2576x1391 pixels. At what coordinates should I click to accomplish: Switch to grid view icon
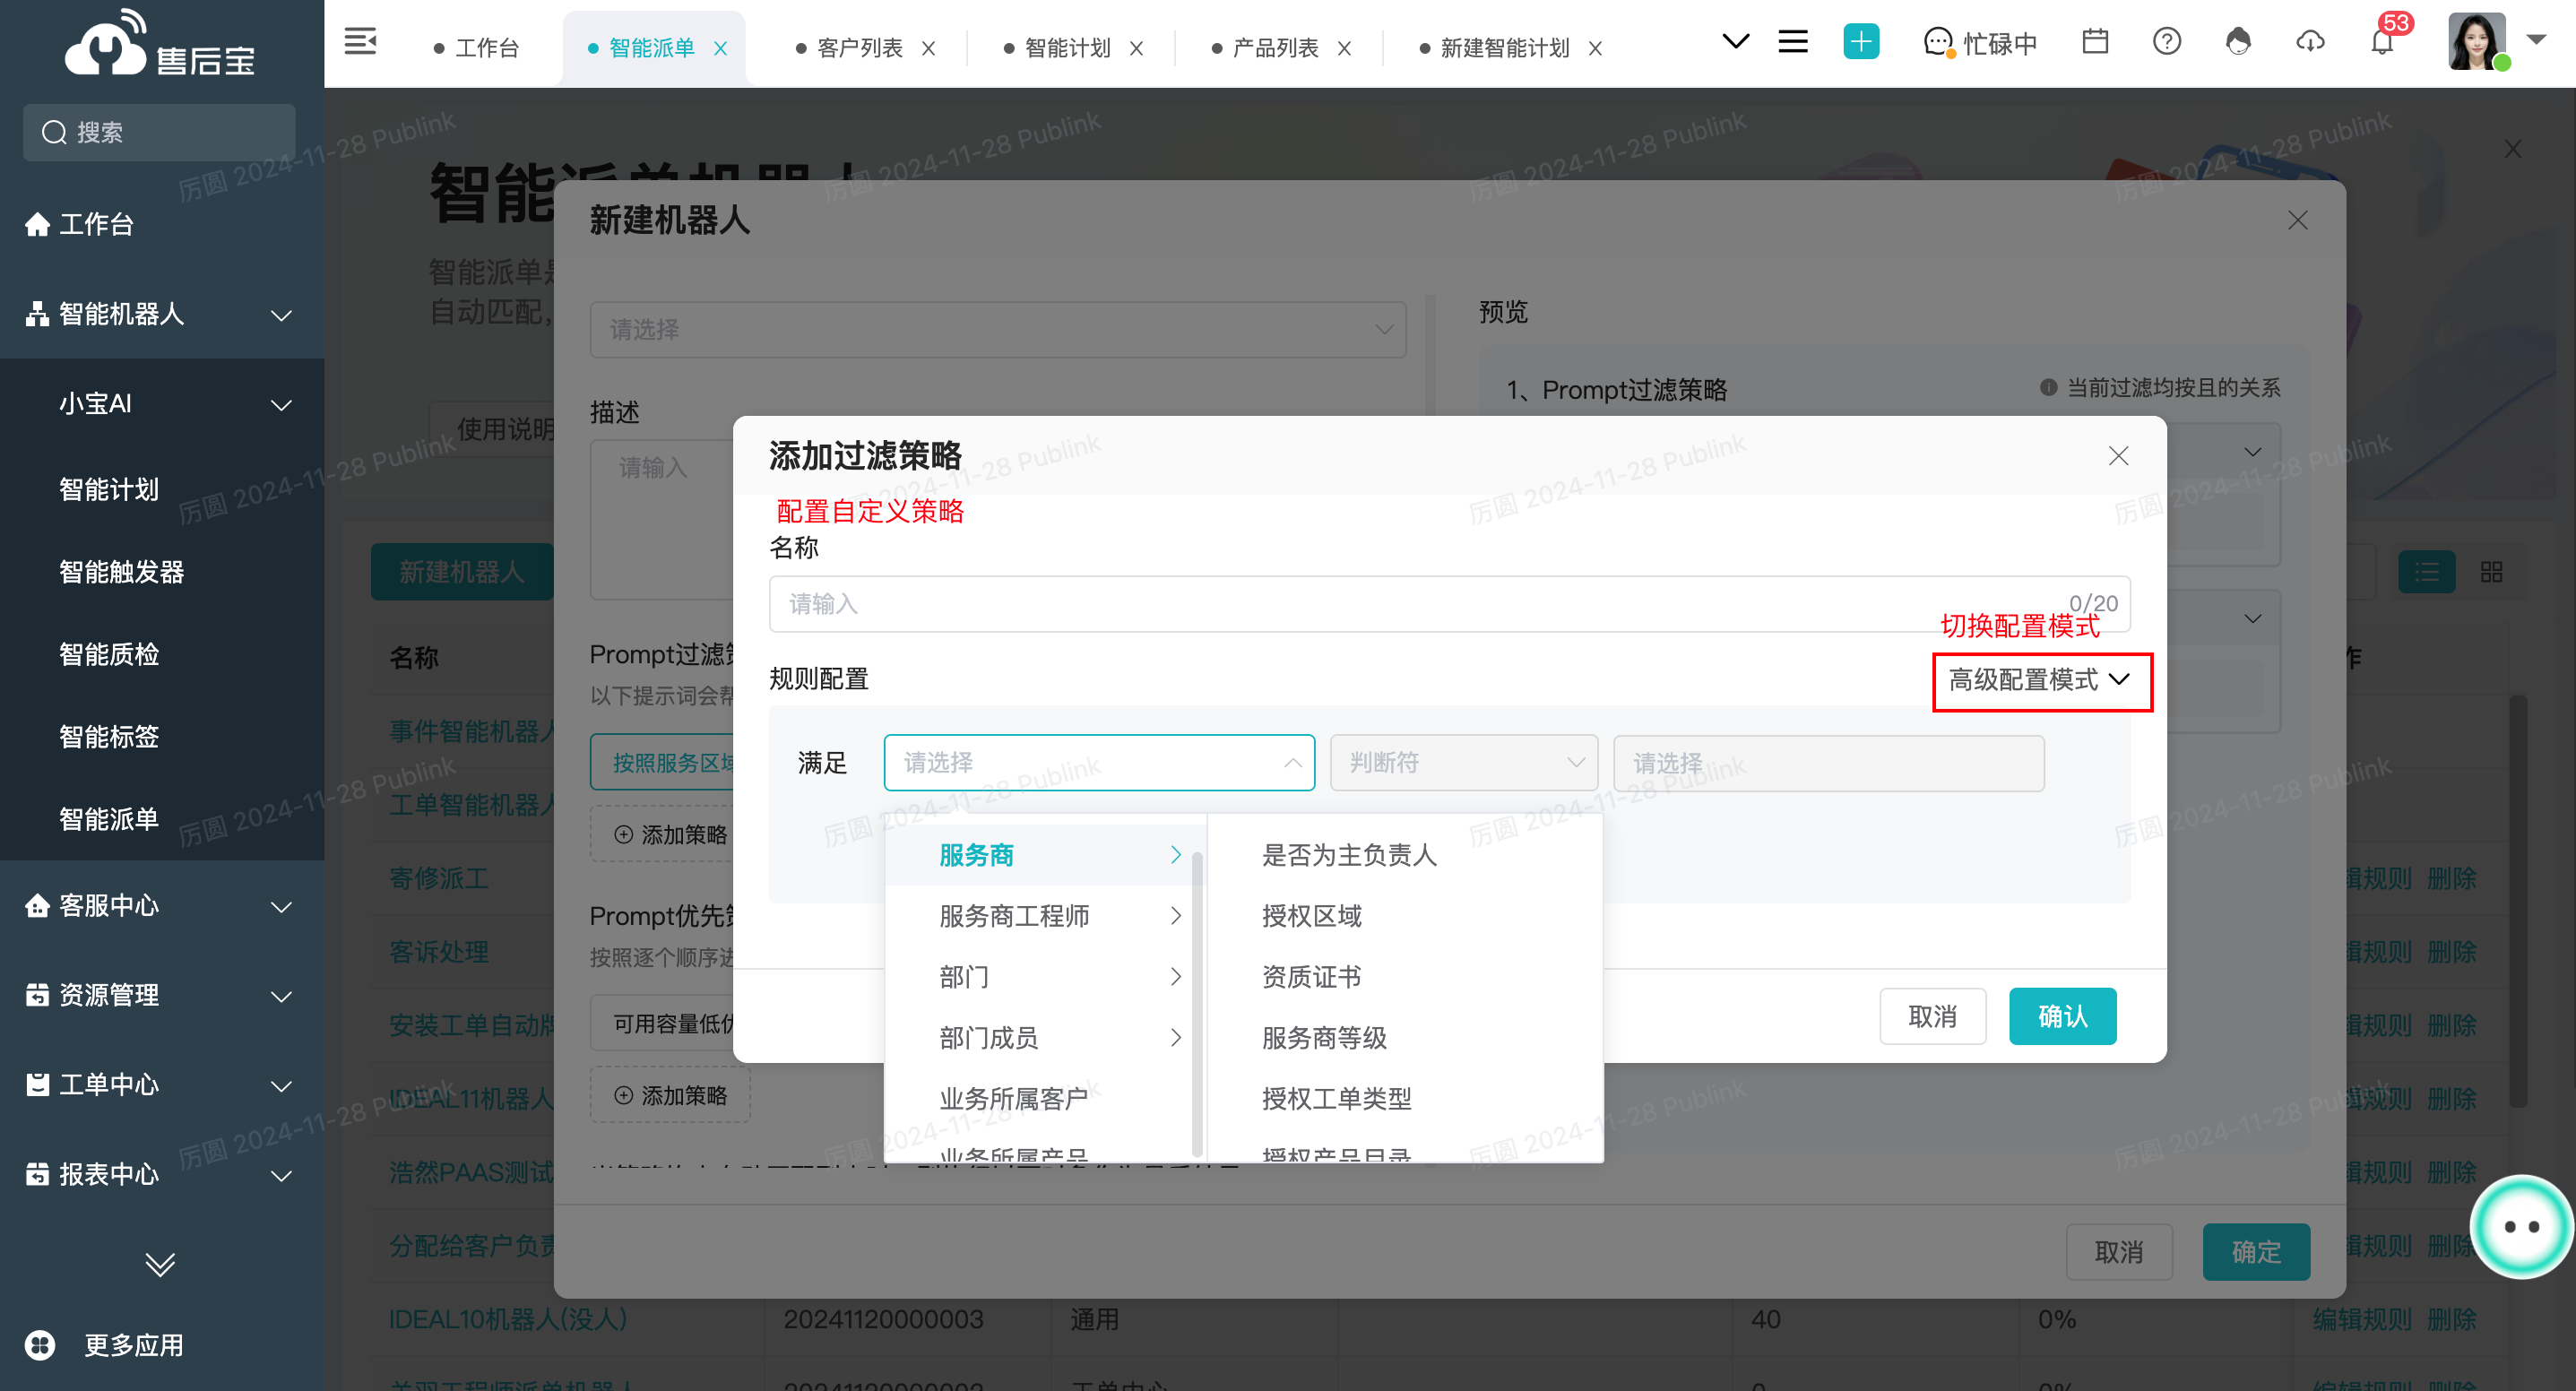pyautogui.click(x=2491, y=572)
